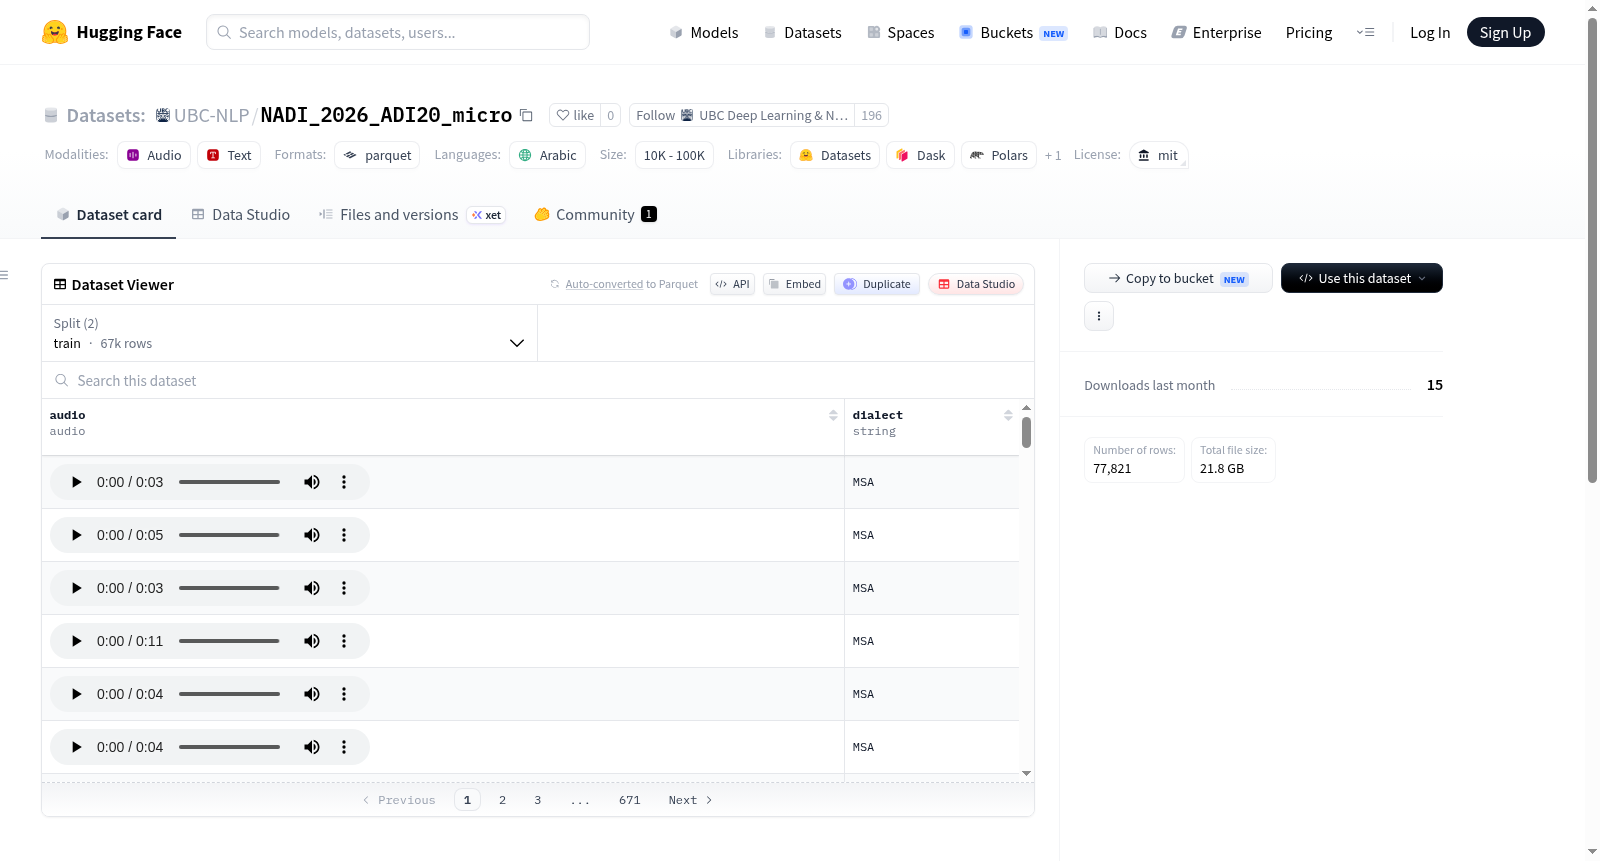Open the three-dot menu below Copy to bucket
This screenshot has height=861, width=1600.
tap(1099, 316)
